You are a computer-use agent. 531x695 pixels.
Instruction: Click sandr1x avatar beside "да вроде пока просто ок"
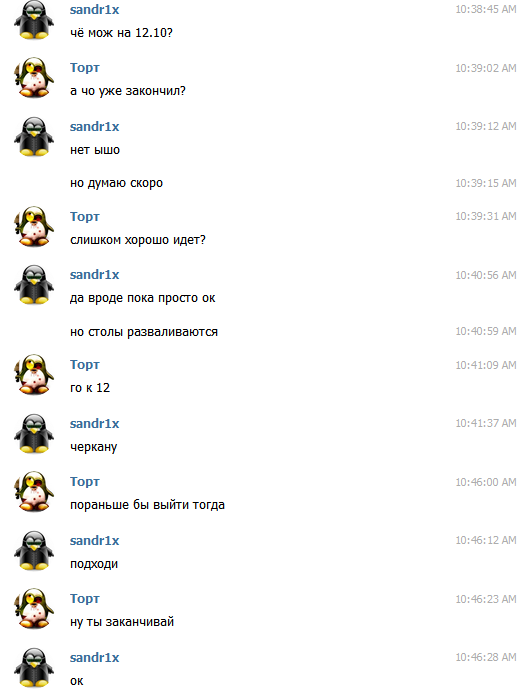34,285
